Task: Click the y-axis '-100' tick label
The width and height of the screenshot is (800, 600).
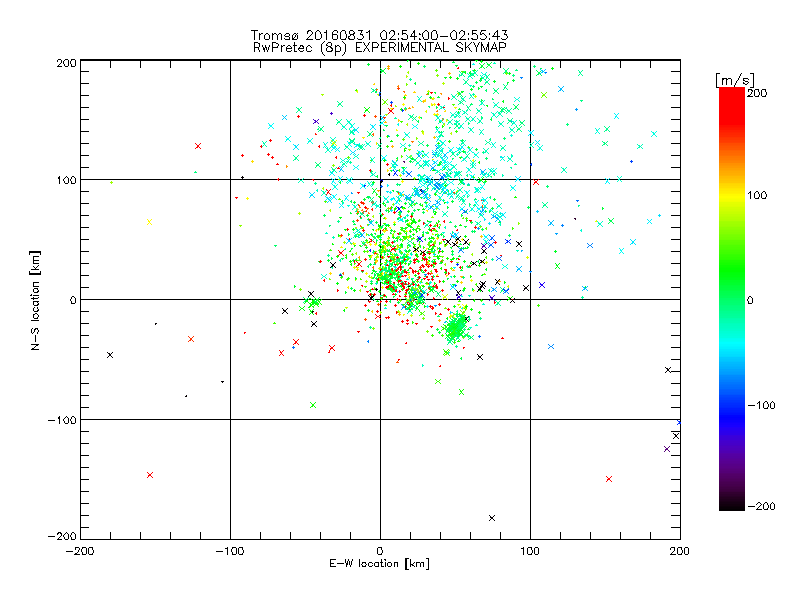Action: (x=62, y=420)
